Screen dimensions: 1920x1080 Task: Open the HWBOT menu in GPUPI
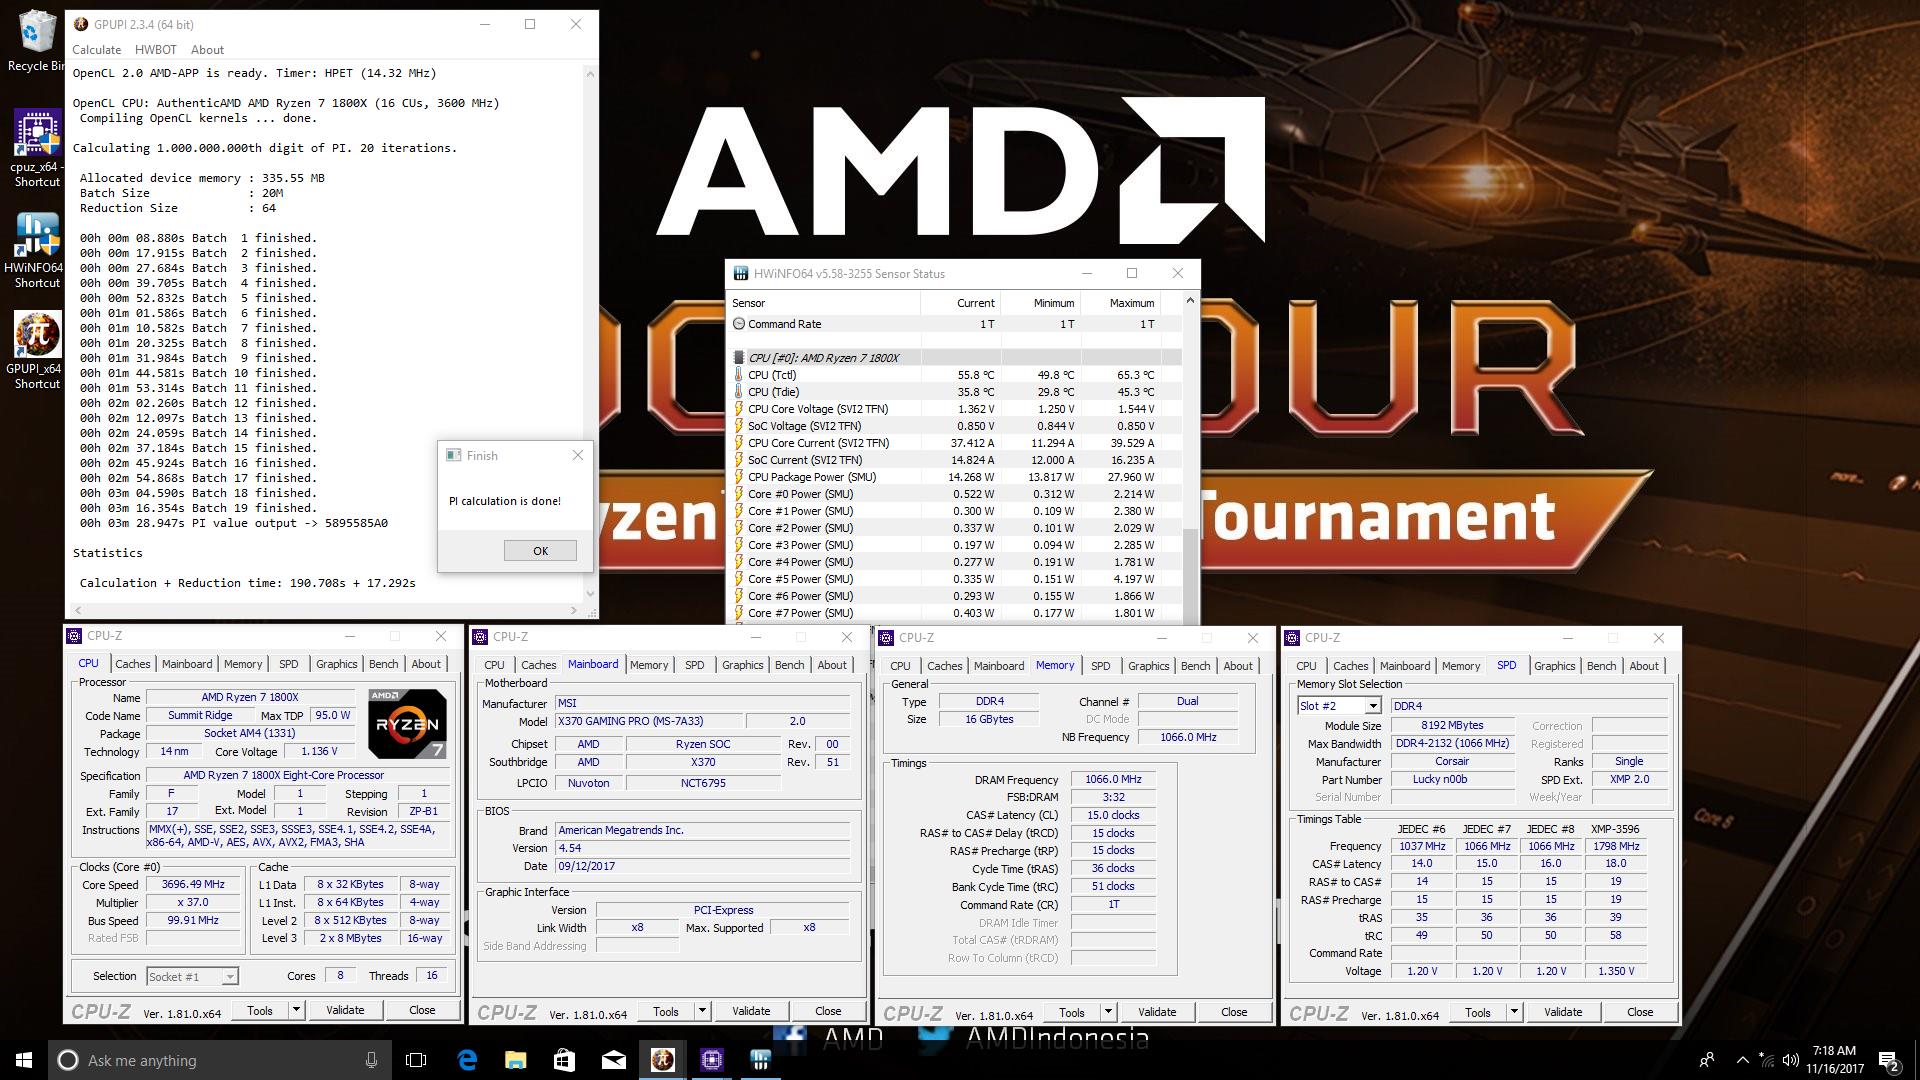(155, 50)
